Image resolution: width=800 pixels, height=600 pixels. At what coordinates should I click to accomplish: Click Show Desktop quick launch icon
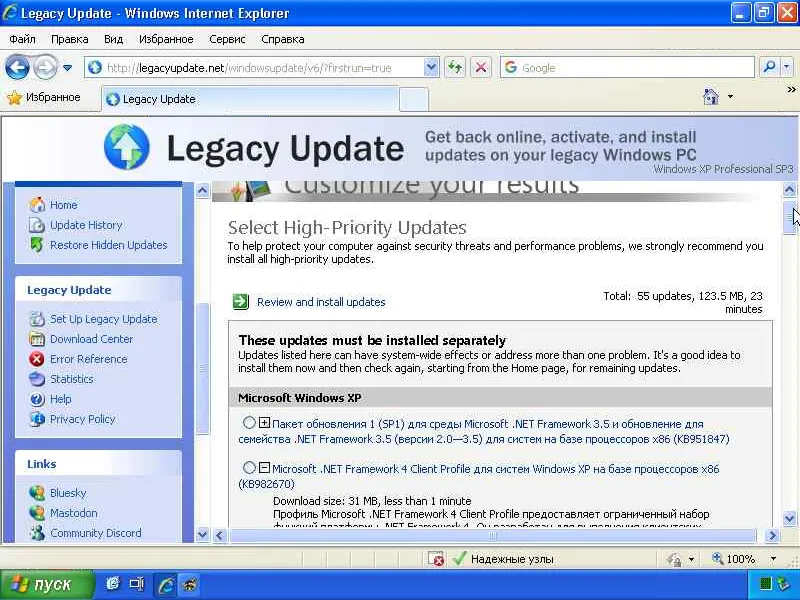point(137,583)
